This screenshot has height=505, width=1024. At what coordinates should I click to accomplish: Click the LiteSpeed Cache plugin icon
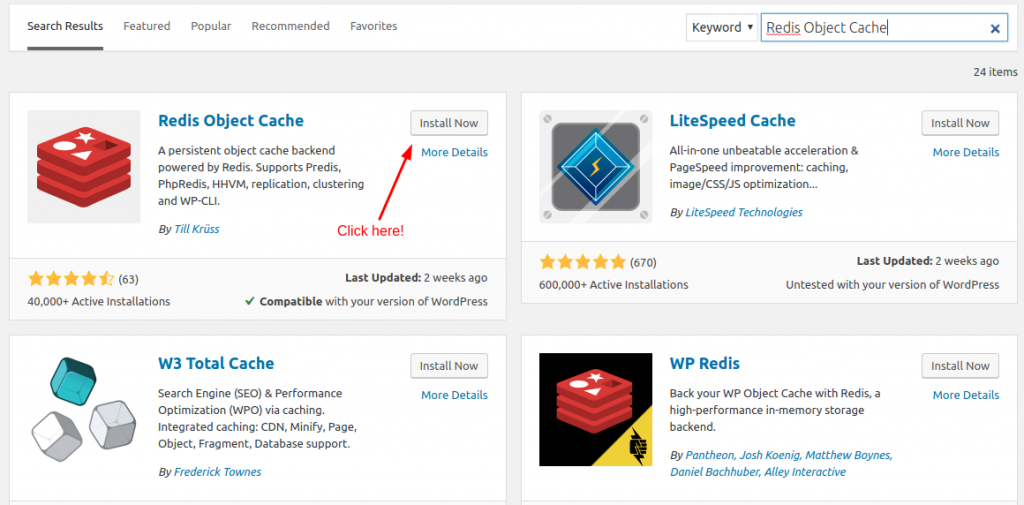point(595,166)
